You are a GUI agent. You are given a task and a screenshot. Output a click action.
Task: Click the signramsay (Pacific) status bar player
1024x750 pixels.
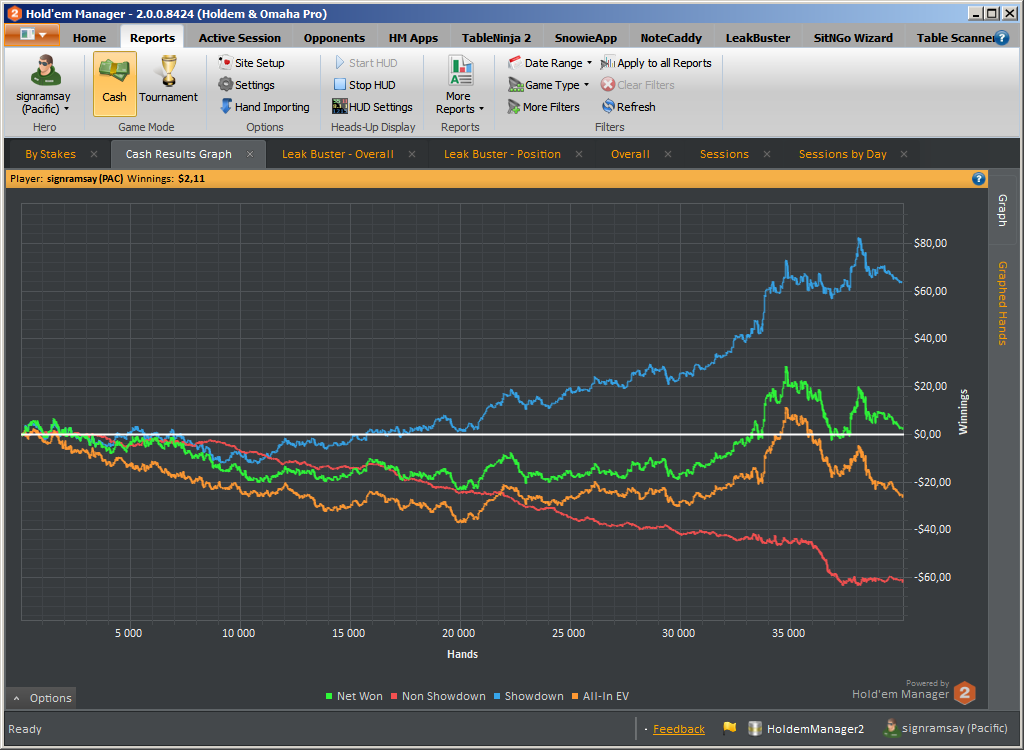tap(945, 728)
